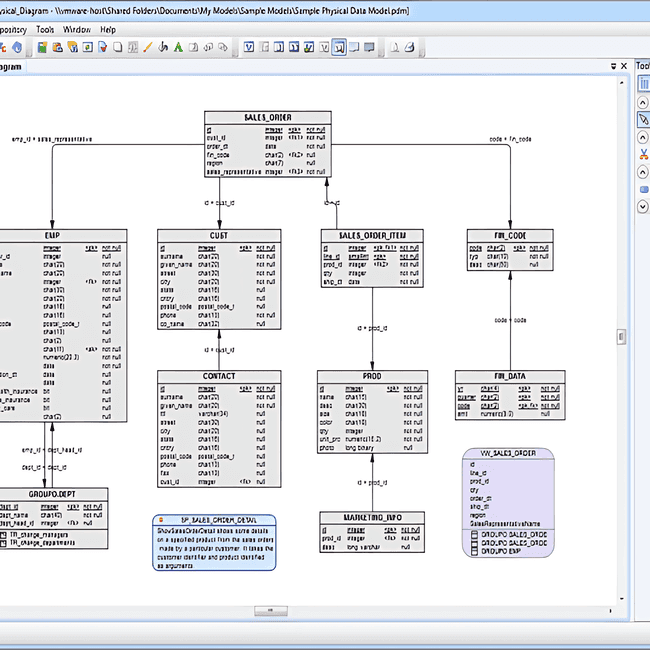
Task: Collapse the Toolbox group above the pointer tool
Action: 643,102
